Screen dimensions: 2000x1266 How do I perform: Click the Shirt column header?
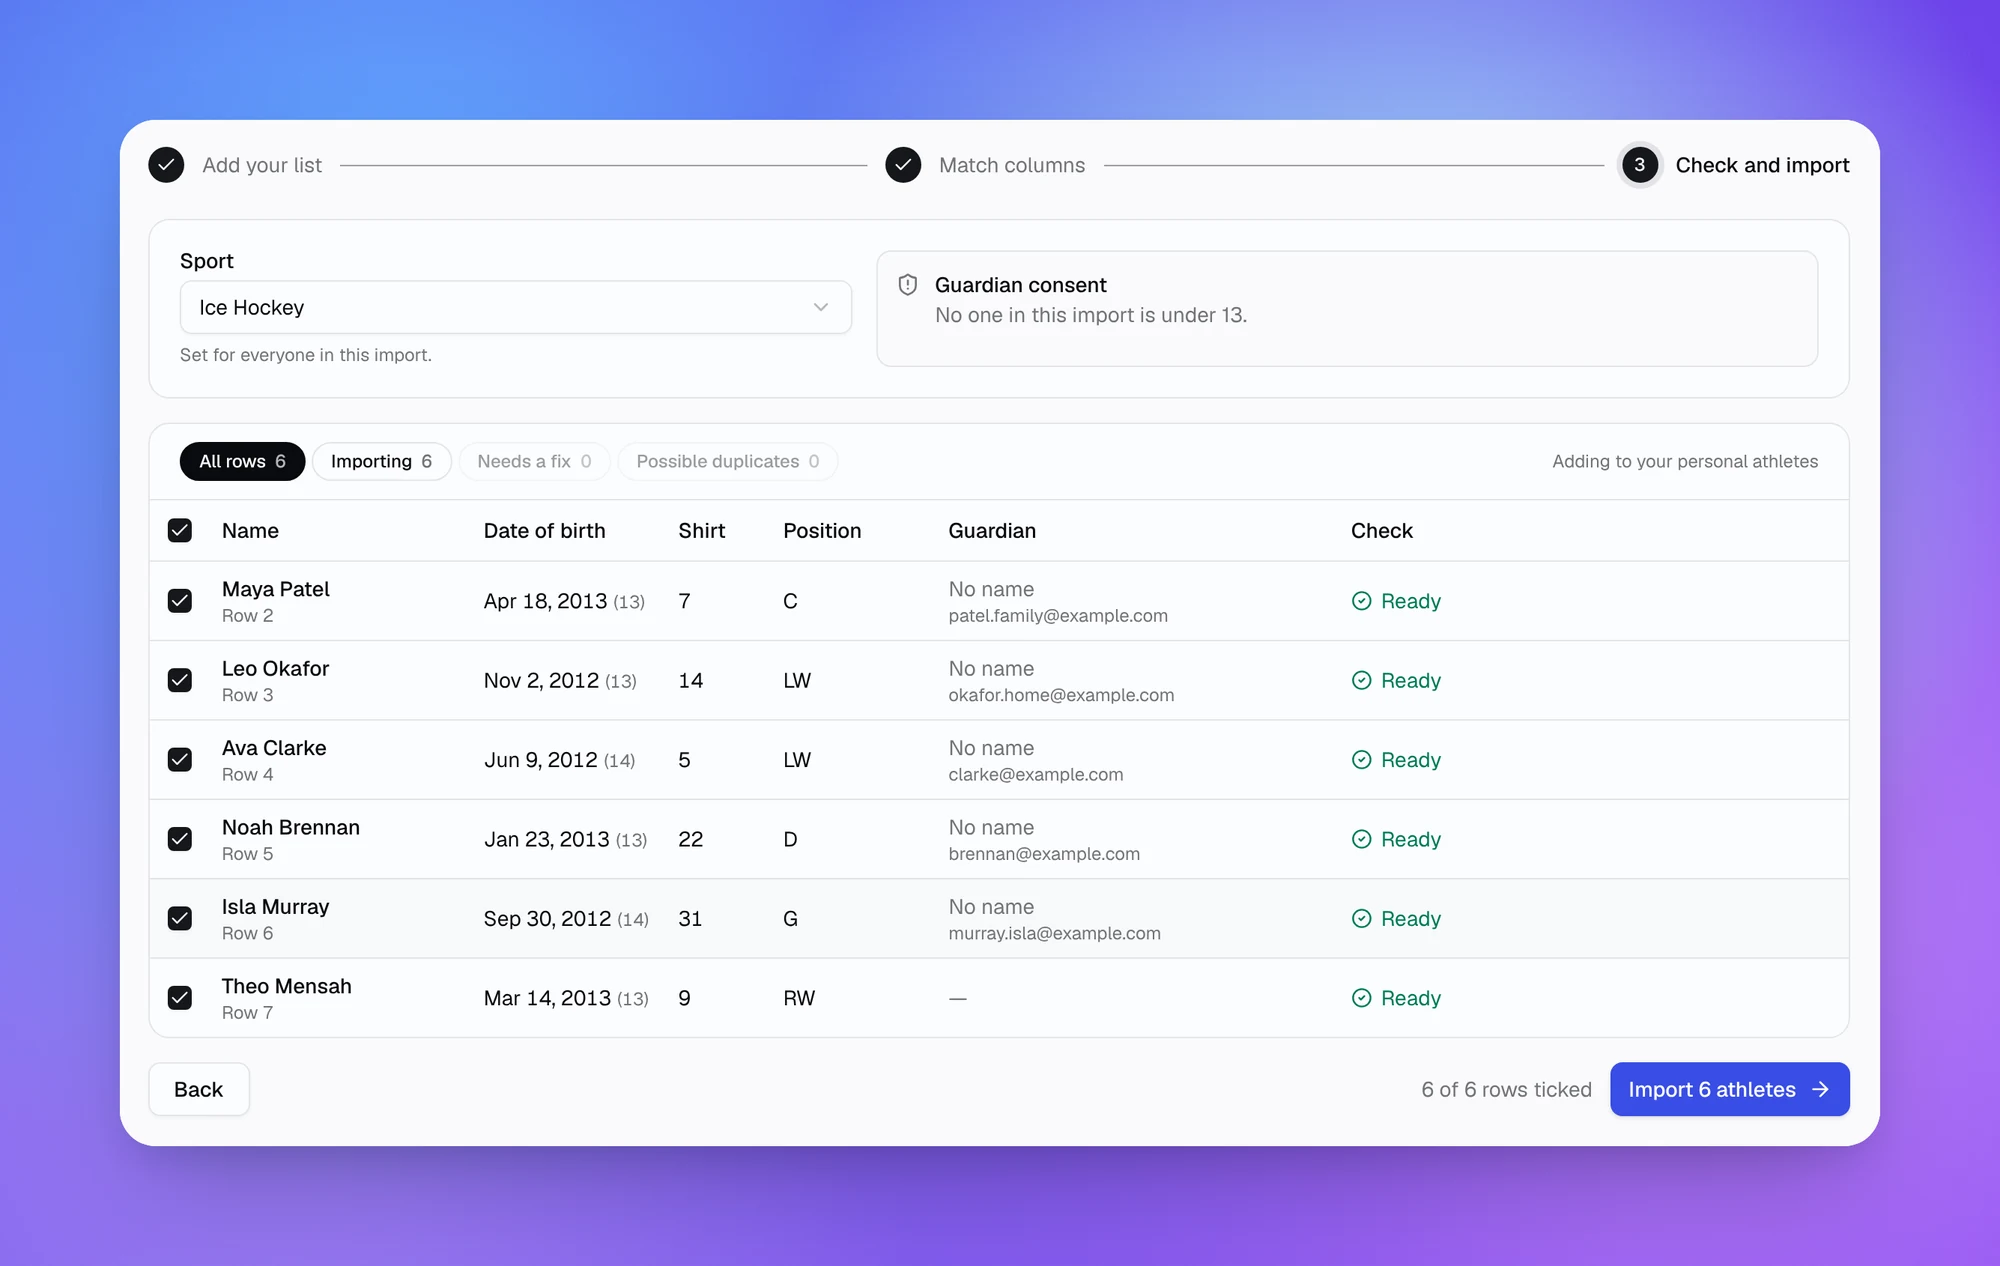click(702, 531)
